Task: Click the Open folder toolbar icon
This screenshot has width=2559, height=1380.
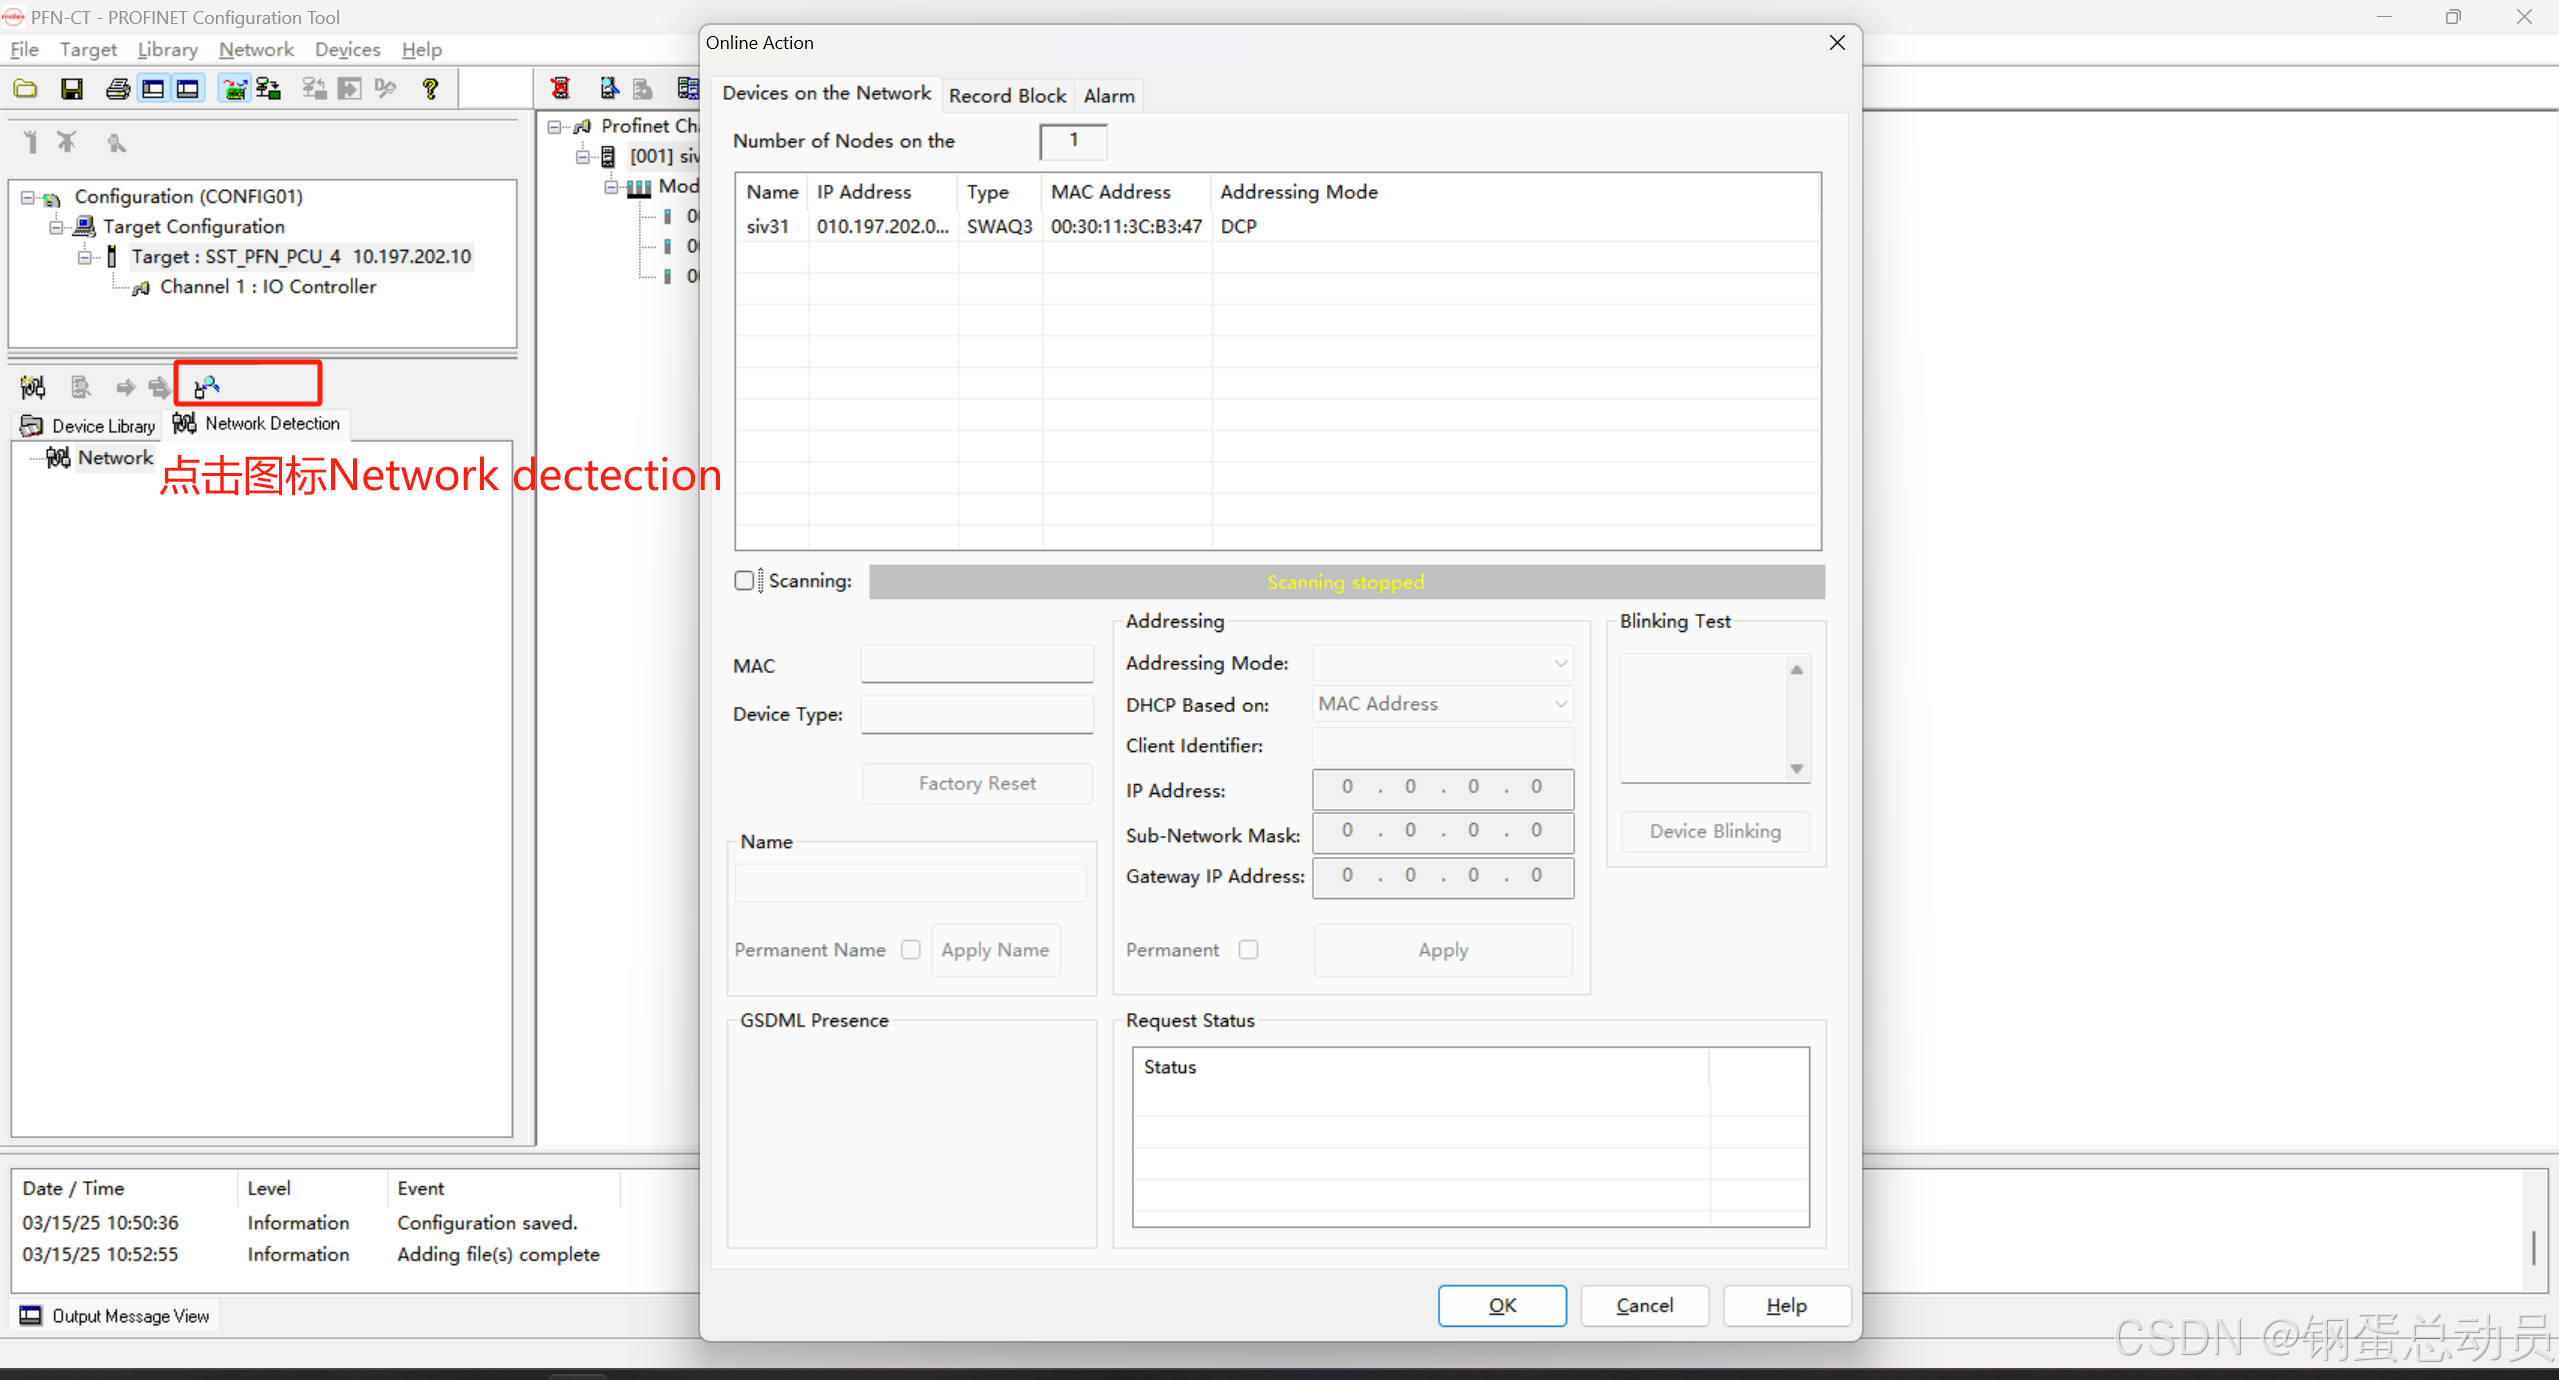Action: pyautogui.click(x=26, y=89)
